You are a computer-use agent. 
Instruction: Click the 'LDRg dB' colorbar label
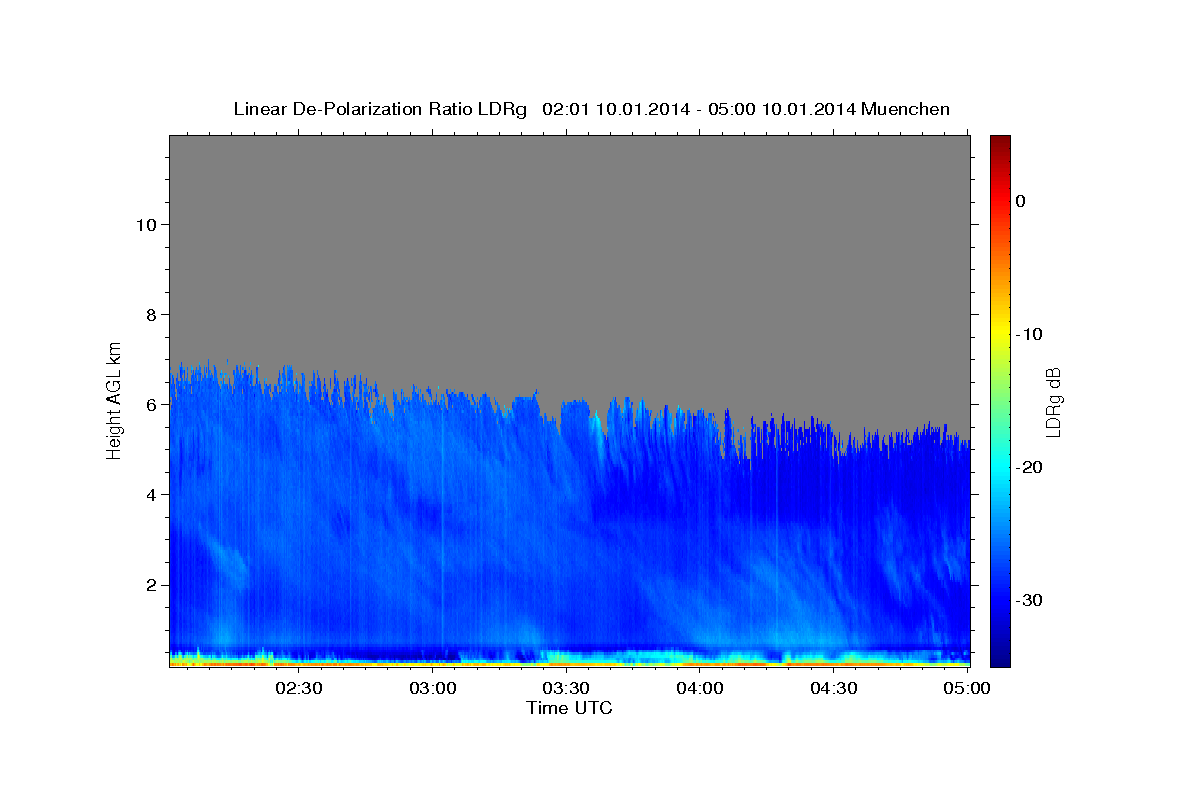1053,401
